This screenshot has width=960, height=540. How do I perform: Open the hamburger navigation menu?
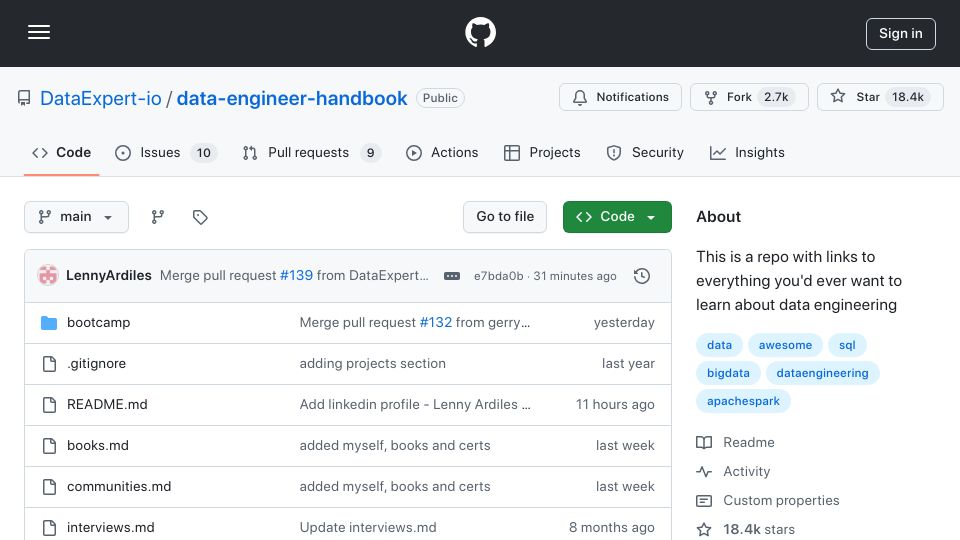pos(39,32)
